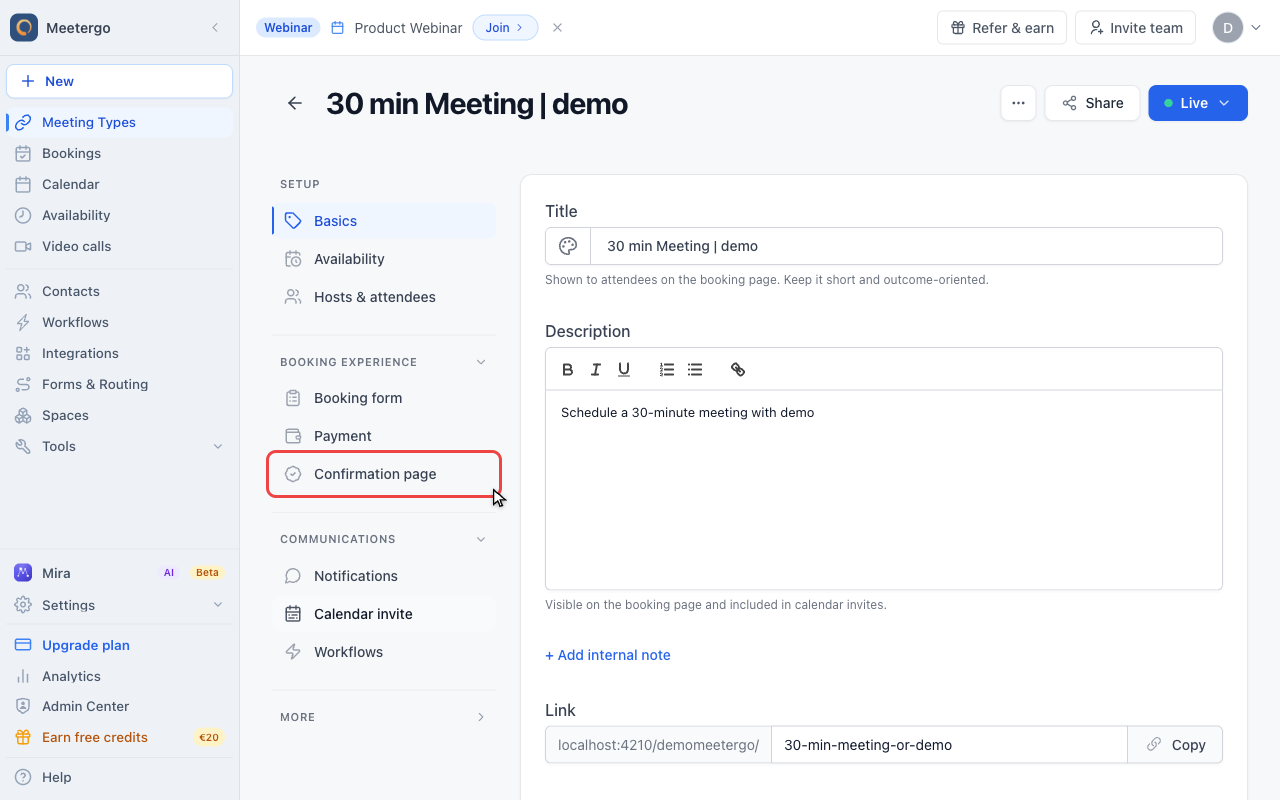Open the user account dropdown
The image size is (1280, 800).
(x=1238, y=28)
